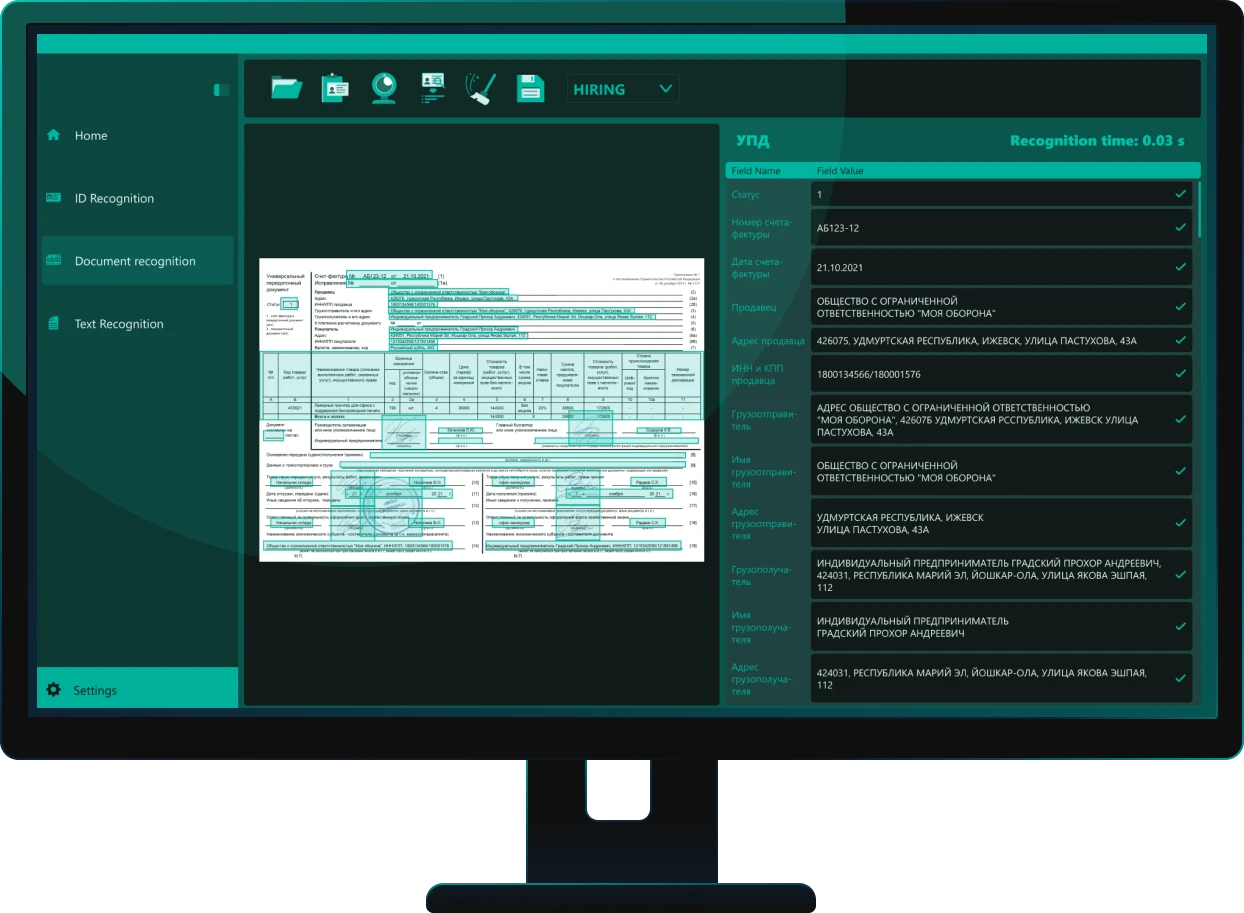This screenshot has height=913, width=1244.
Task: Click the broom clear icon
Action: pyautogui.click(x=481, y=88)
